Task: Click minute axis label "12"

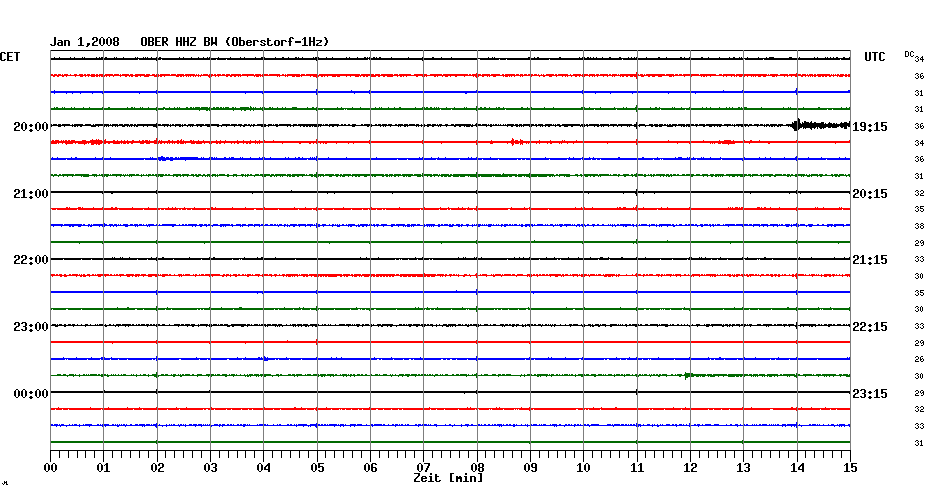Action: coord(690,468)
